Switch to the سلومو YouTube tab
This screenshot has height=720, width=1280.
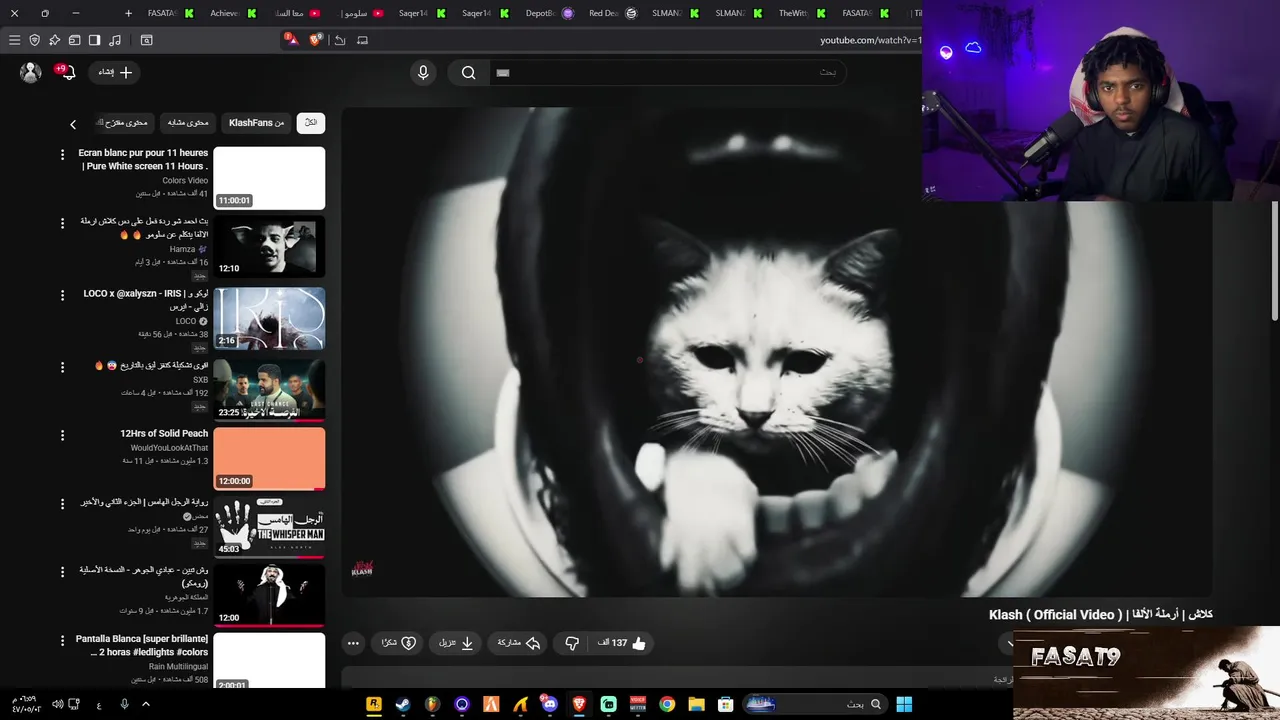pos(362,13)
